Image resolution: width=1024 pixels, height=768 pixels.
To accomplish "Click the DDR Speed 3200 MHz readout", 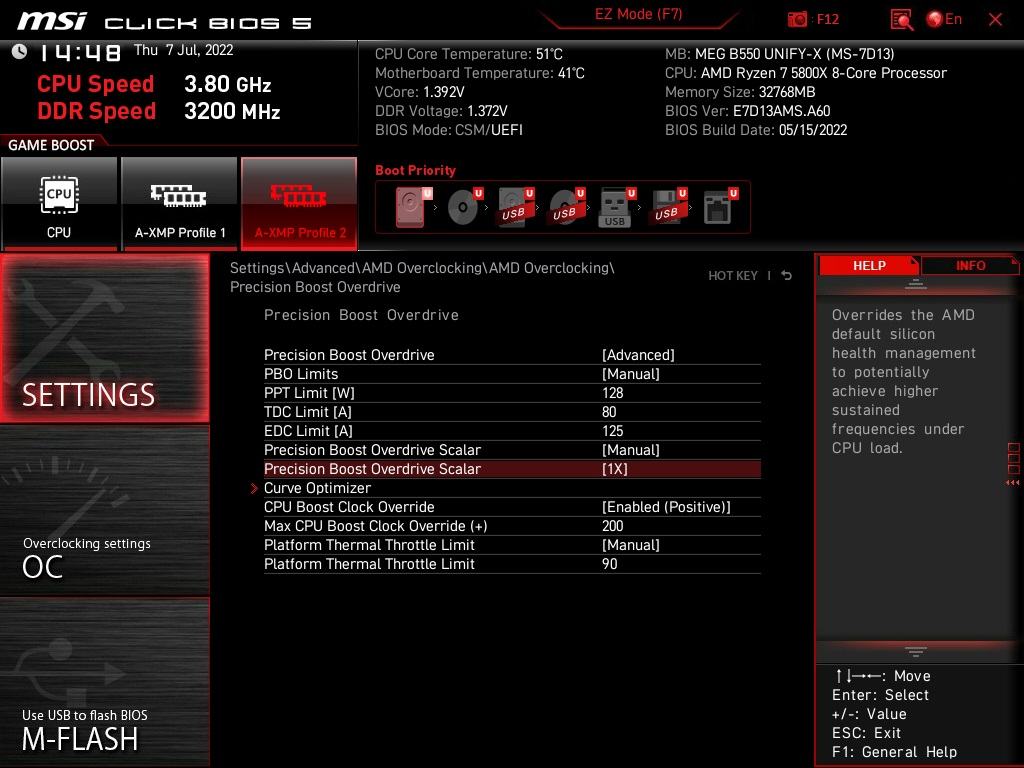I will pyautogui.click(x=159, y=111).
